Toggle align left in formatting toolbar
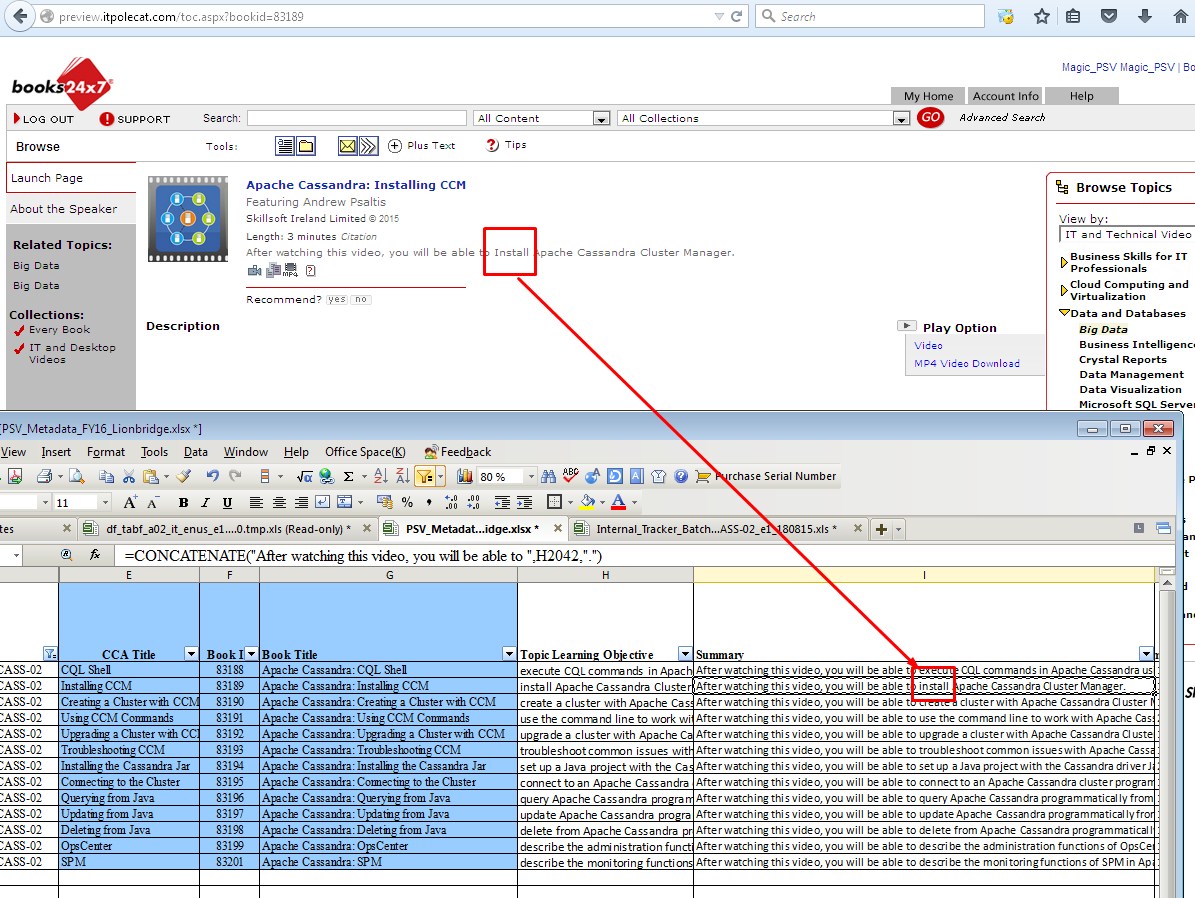Image resolution: width=1195 pixels, height=898 pixels. 256,502
